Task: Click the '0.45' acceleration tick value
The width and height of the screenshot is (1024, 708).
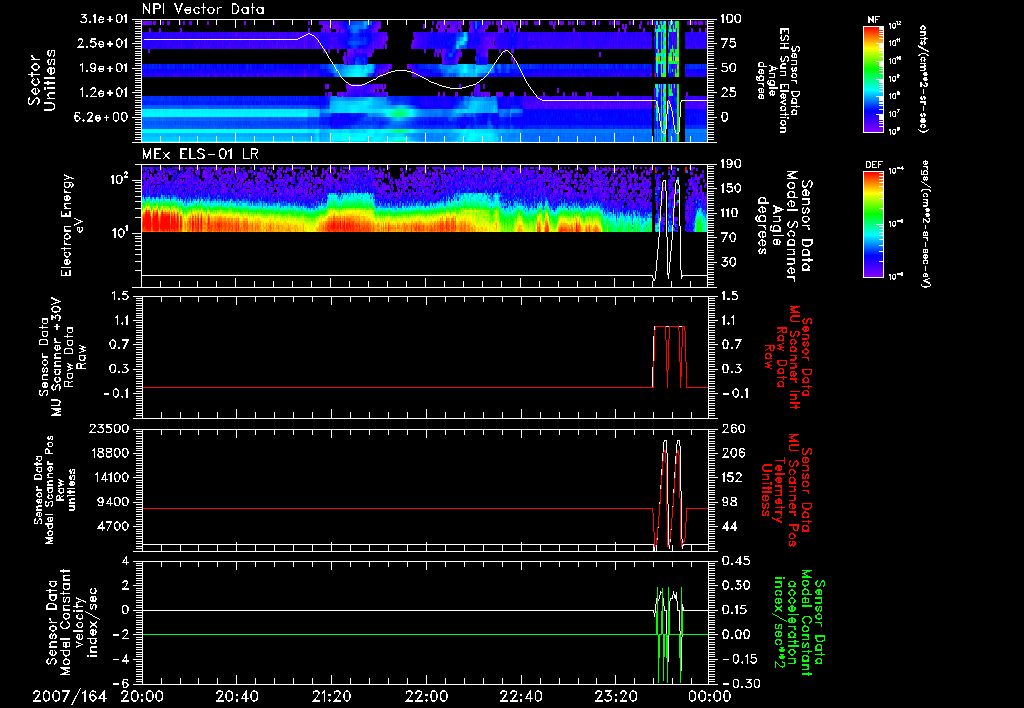Action: (x=735, y=561)
